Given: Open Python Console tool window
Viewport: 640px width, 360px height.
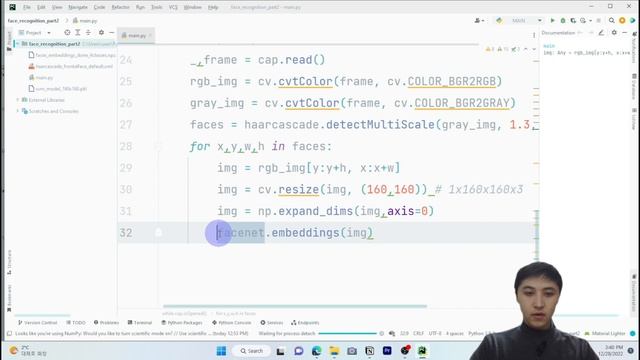Looking at the screenshot, I should tap(231, 322).
